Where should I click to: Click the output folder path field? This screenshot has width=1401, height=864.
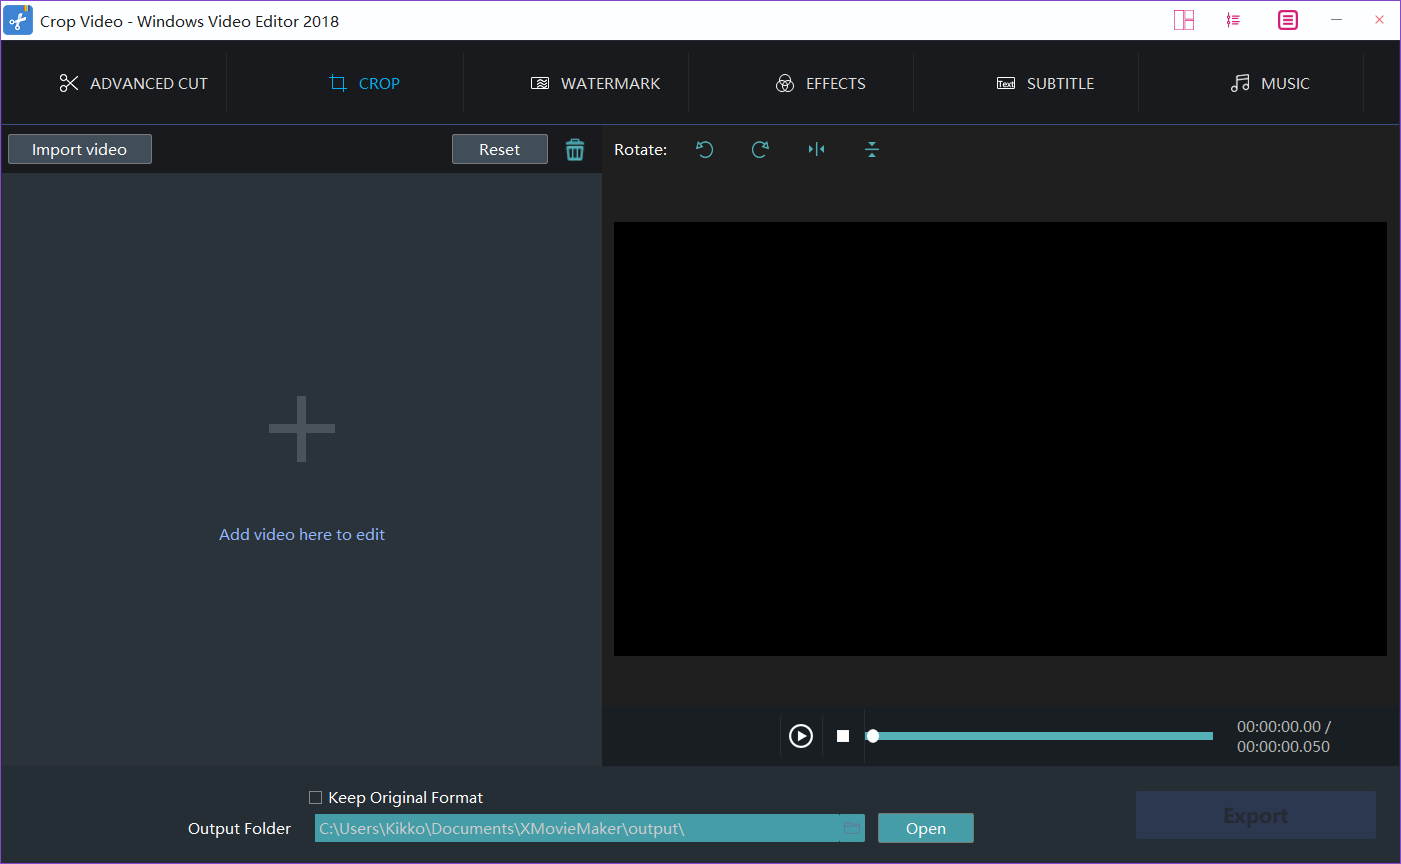[577, 828]
